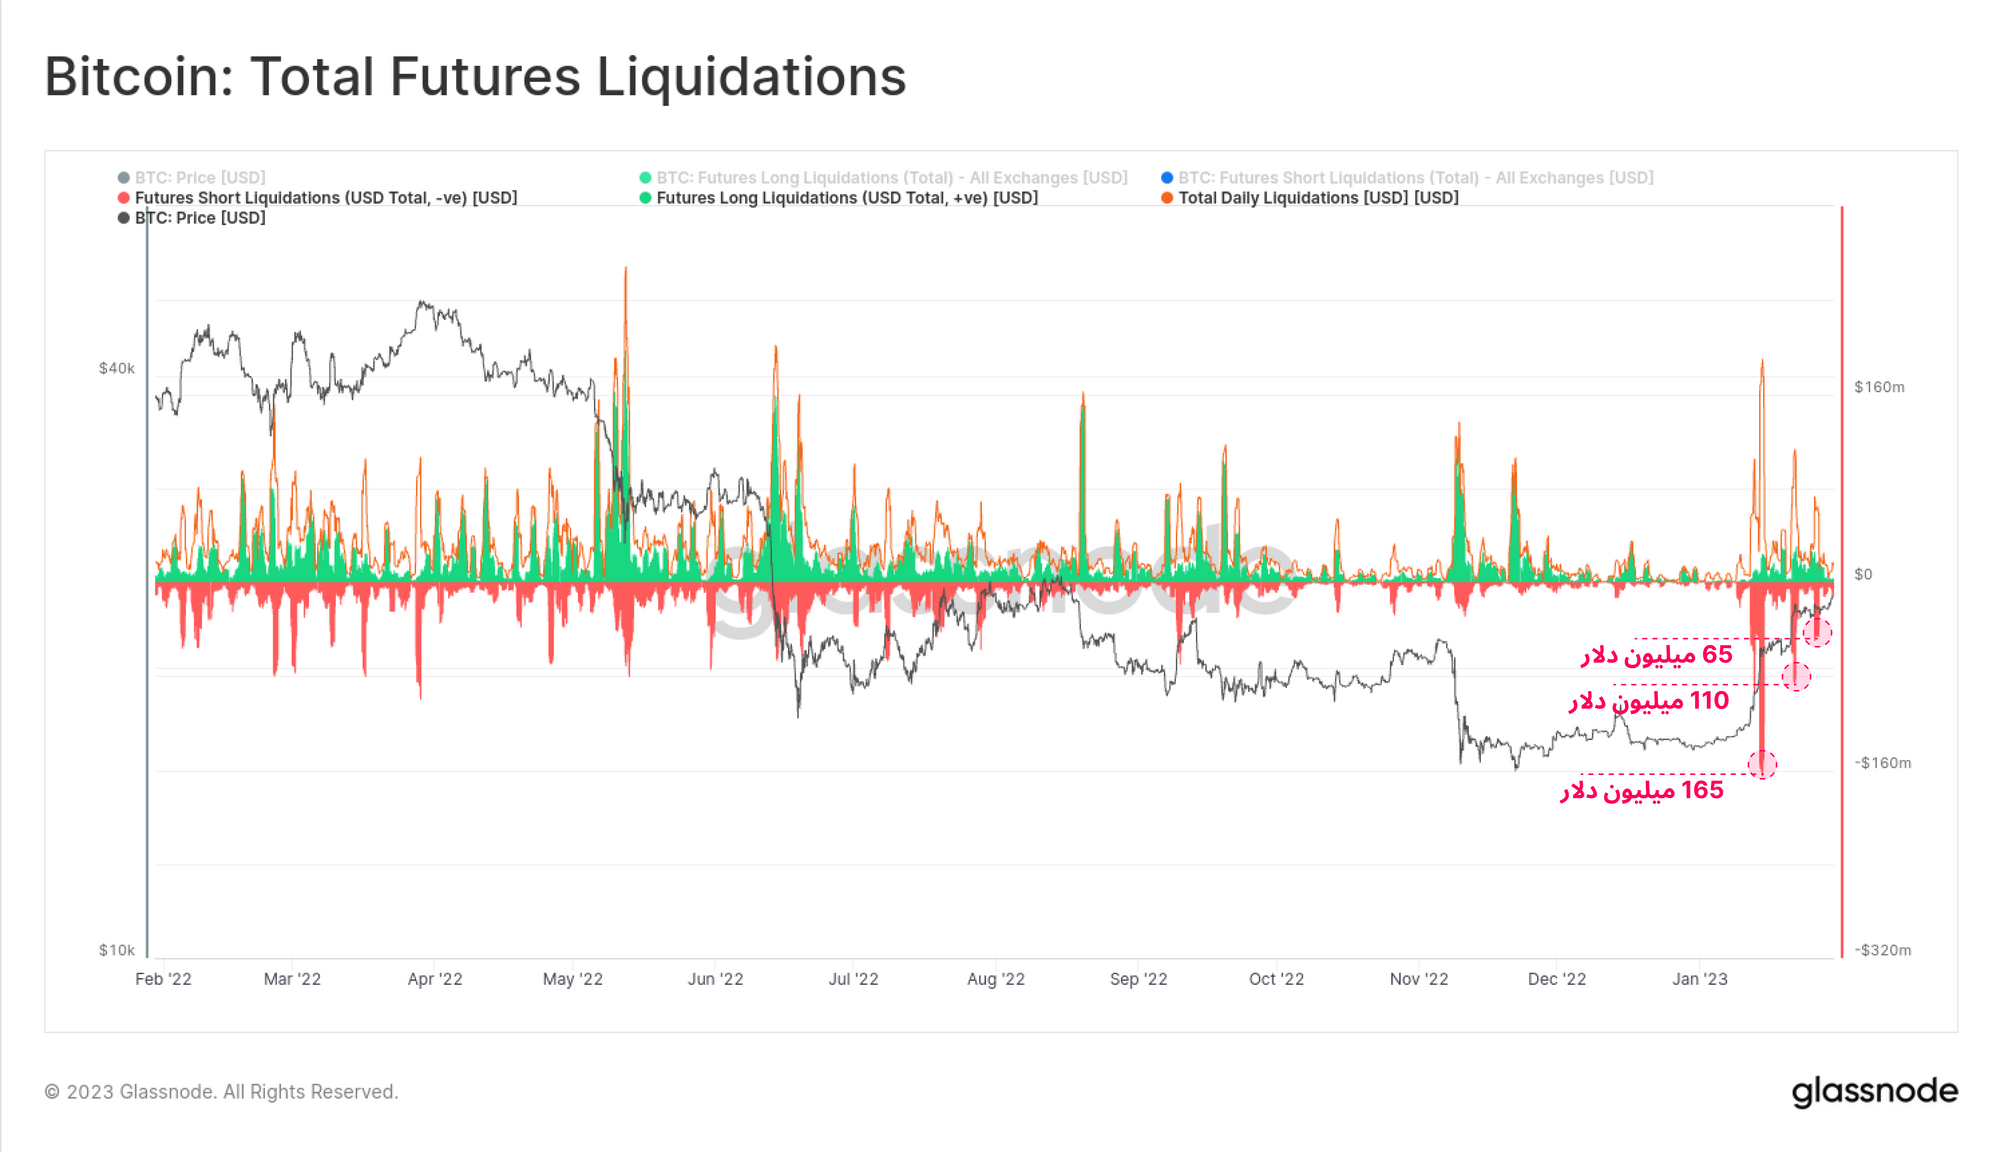This screenshot has width=2000, height=1152.
Task: Click the red dot beside Futures Short Liquidations legend
Action: [124, 198]
